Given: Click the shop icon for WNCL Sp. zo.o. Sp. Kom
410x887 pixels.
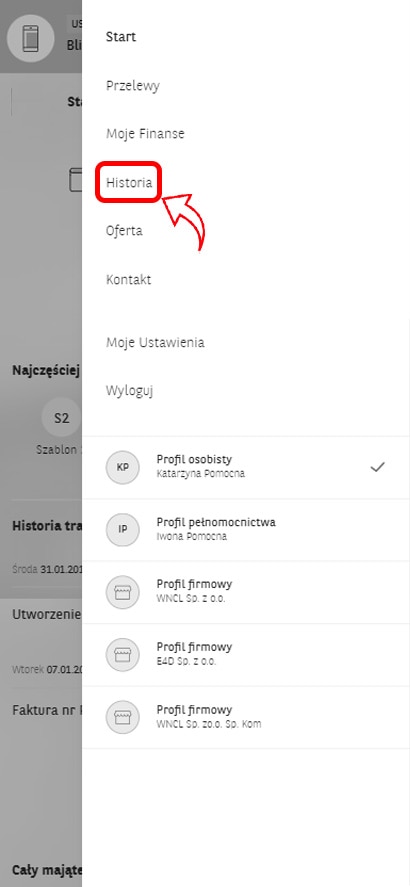Looking at the screenshot, I should pos(122,717).
